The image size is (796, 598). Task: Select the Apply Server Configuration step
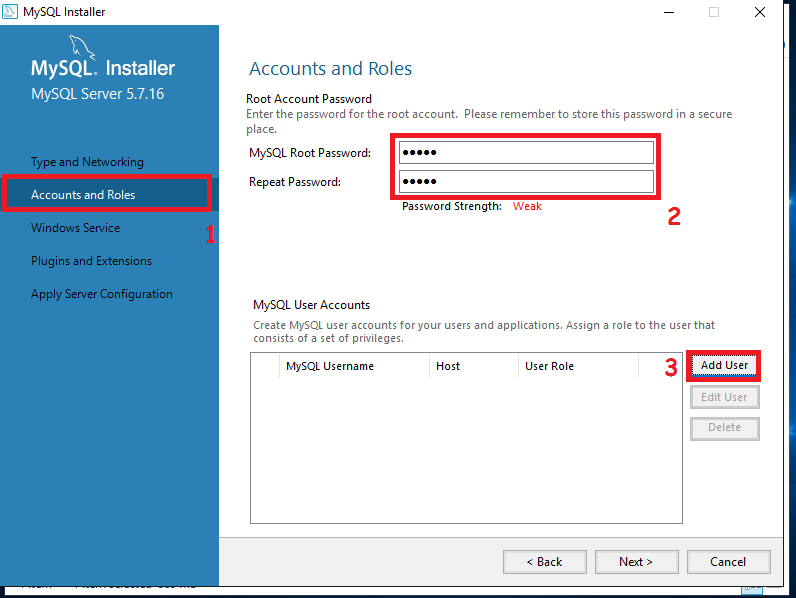click(102, 294)
